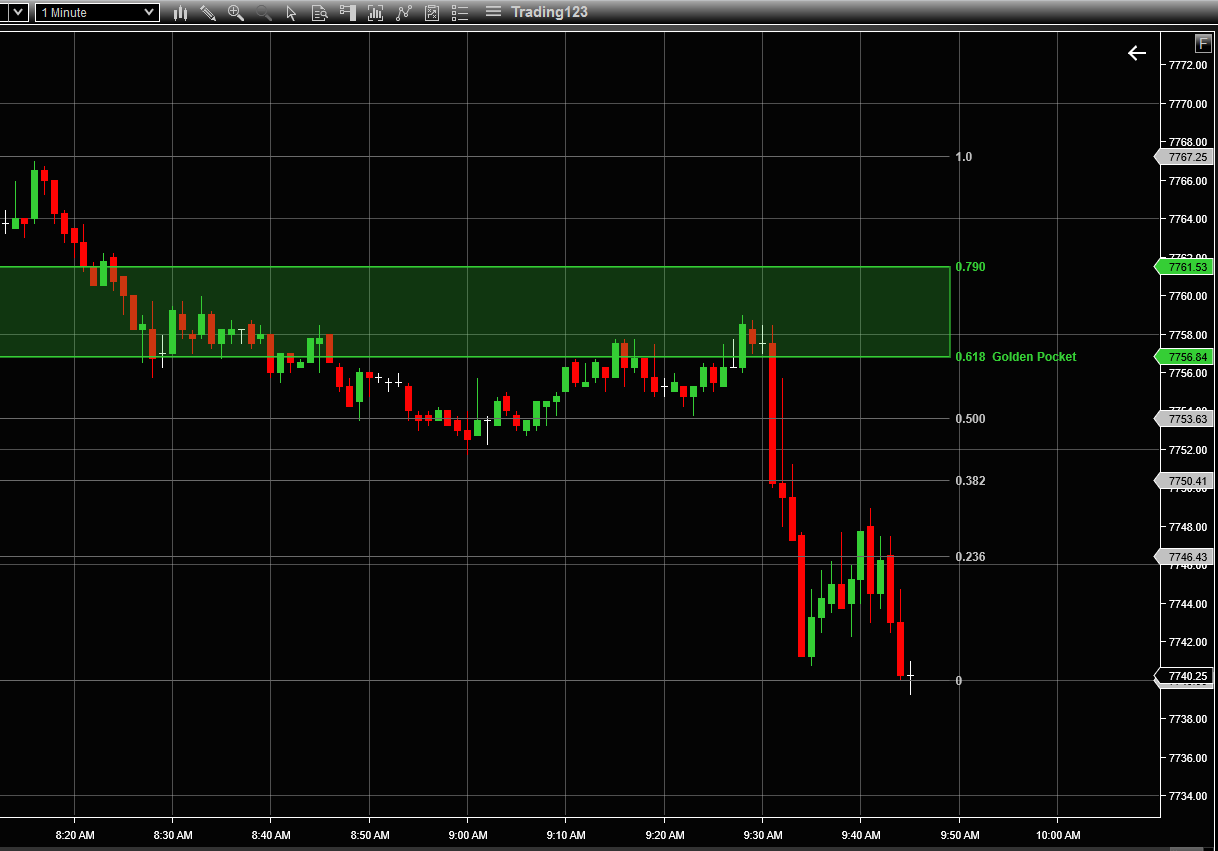The image size is (1218, 851).
Task: Toggle the Chart Trader panel icon
Action: point(348,12)
